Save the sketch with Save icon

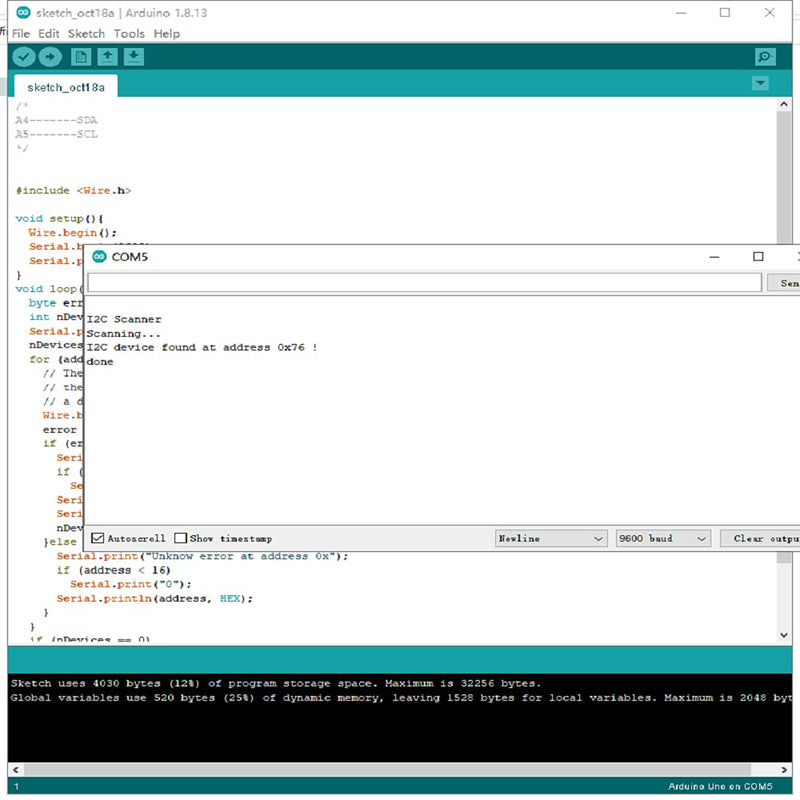pos(134,57)
